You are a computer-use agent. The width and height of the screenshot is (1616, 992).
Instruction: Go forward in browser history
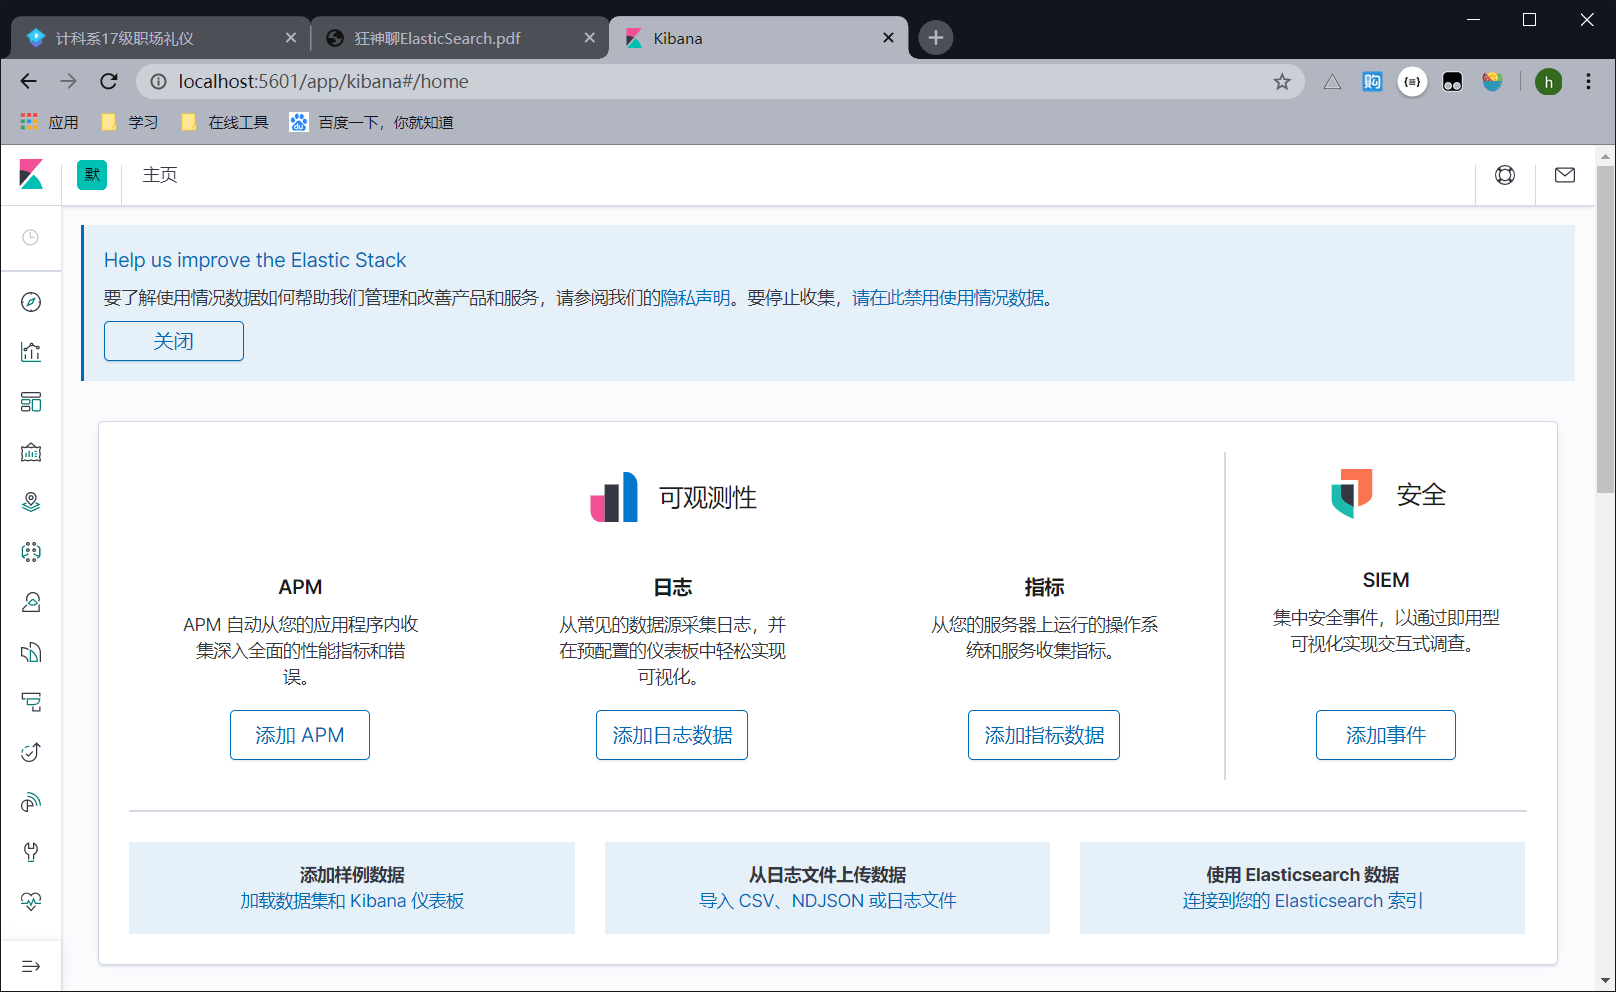pos(68,81)
